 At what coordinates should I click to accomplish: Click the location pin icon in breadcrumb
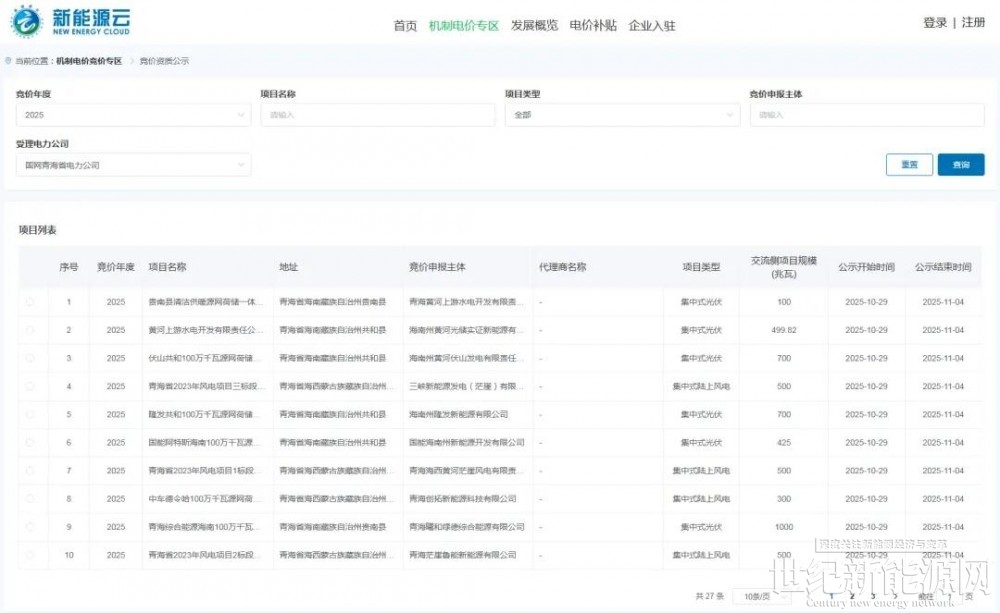[x=9, y=61]
